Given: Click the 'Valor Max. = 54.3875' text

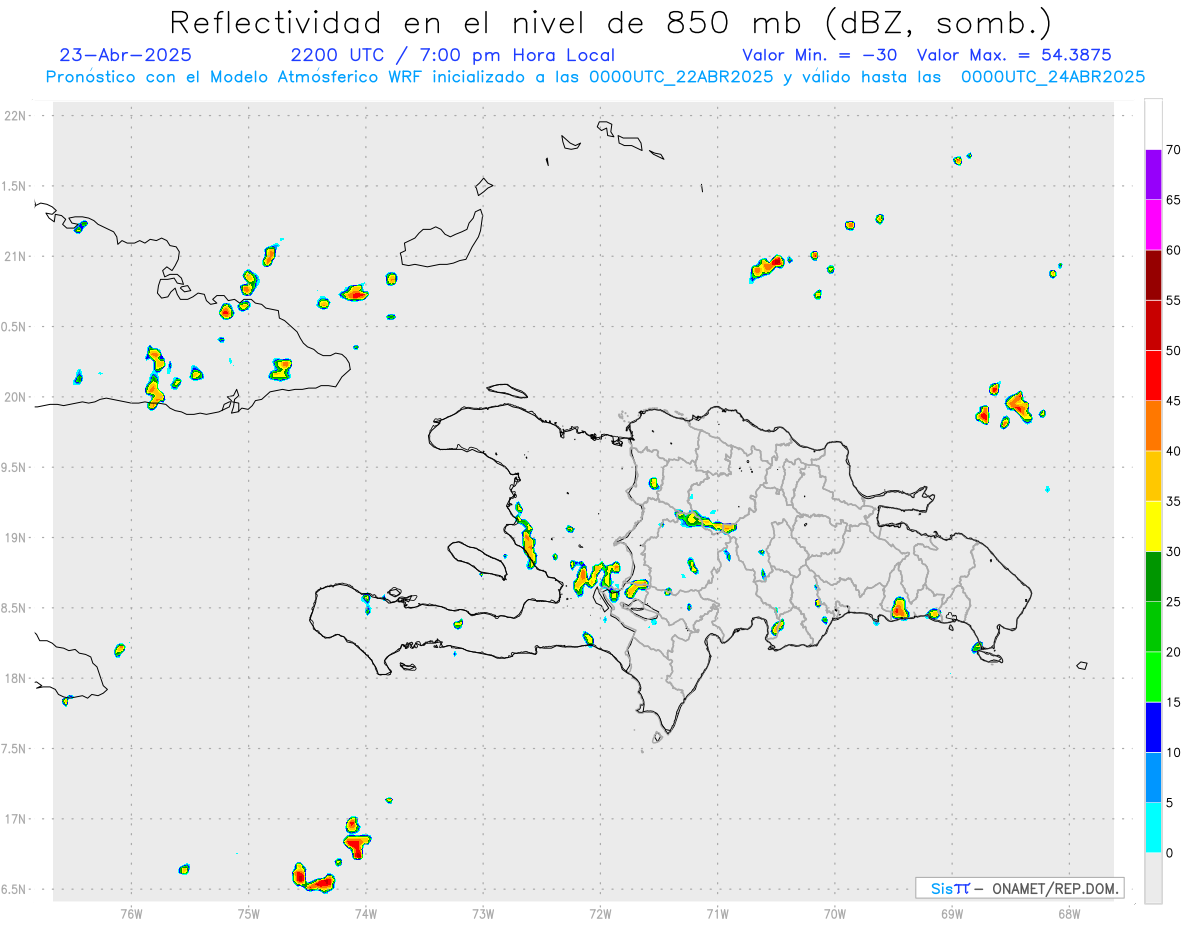Looking at the screenshot, I should (1014, 55).
